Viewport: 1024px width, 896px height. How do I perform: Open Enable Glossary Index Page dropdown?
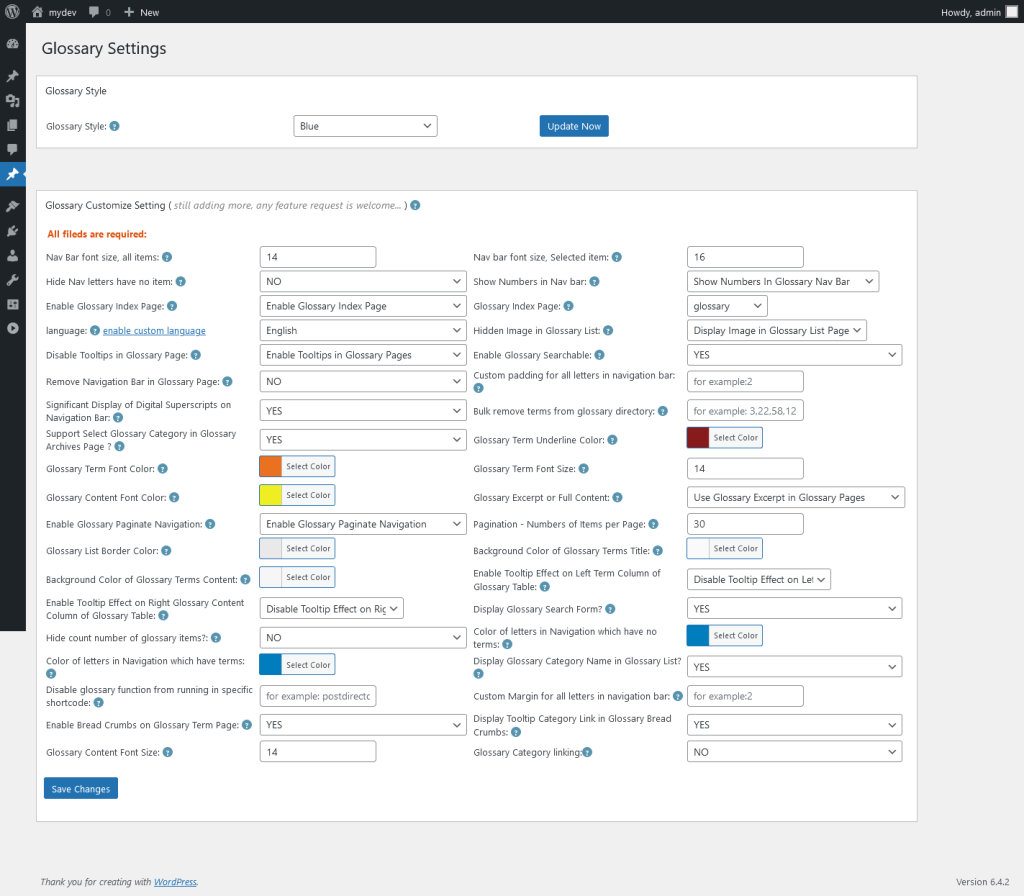(363, 306)
